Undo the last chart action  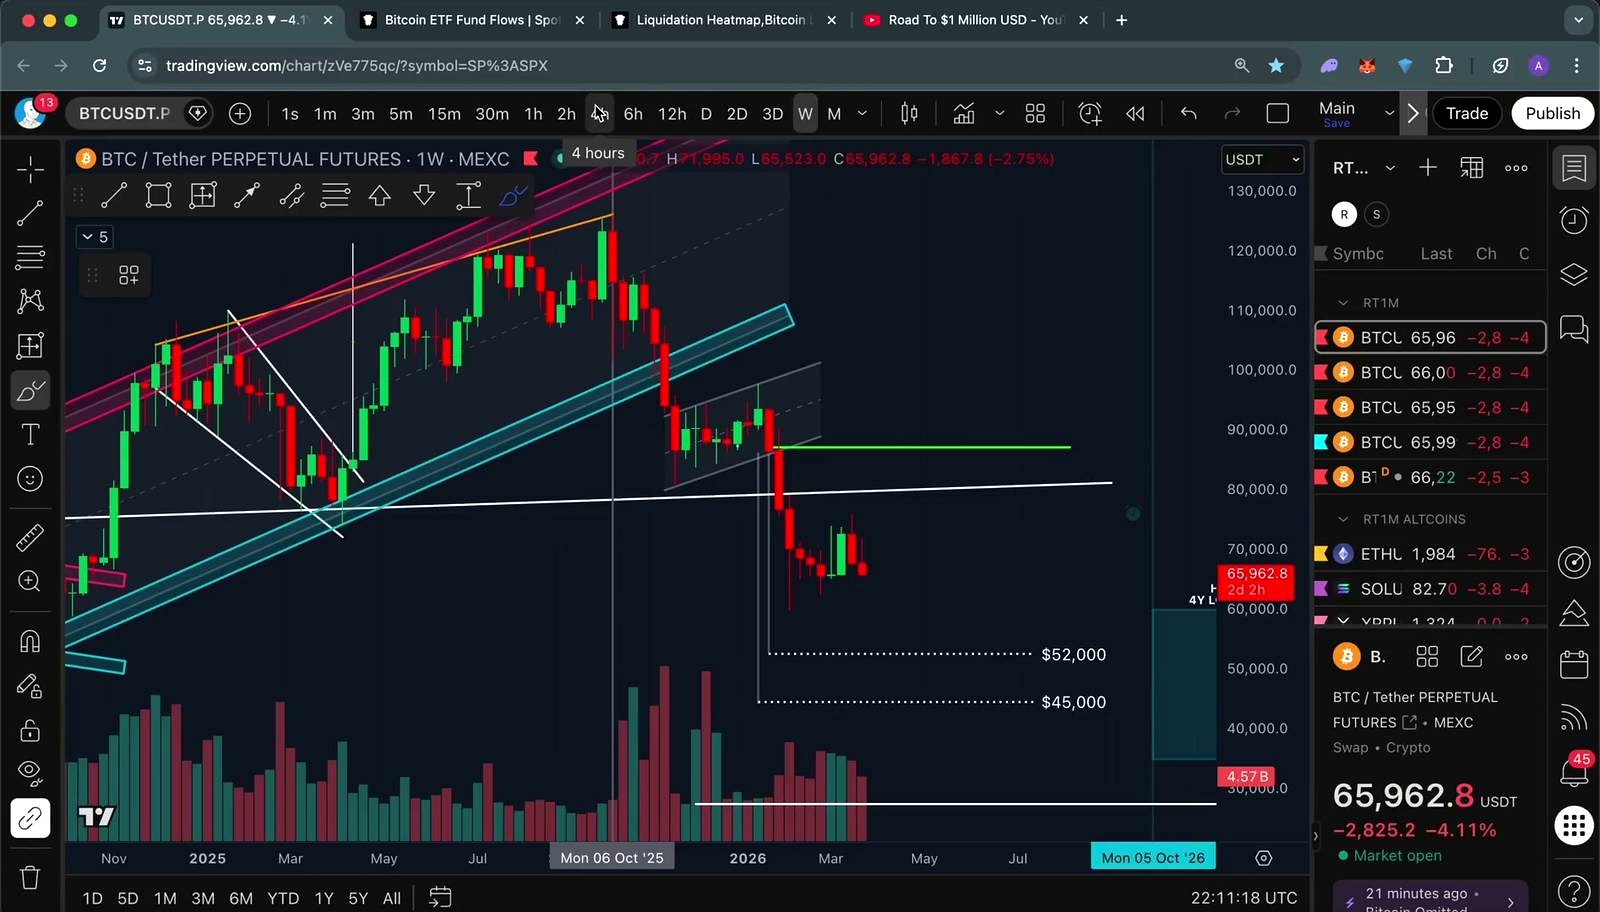point(1188,114)
